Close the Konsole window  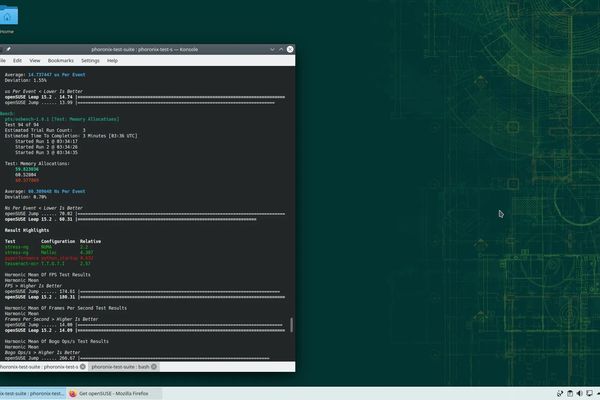coord(290,49)
